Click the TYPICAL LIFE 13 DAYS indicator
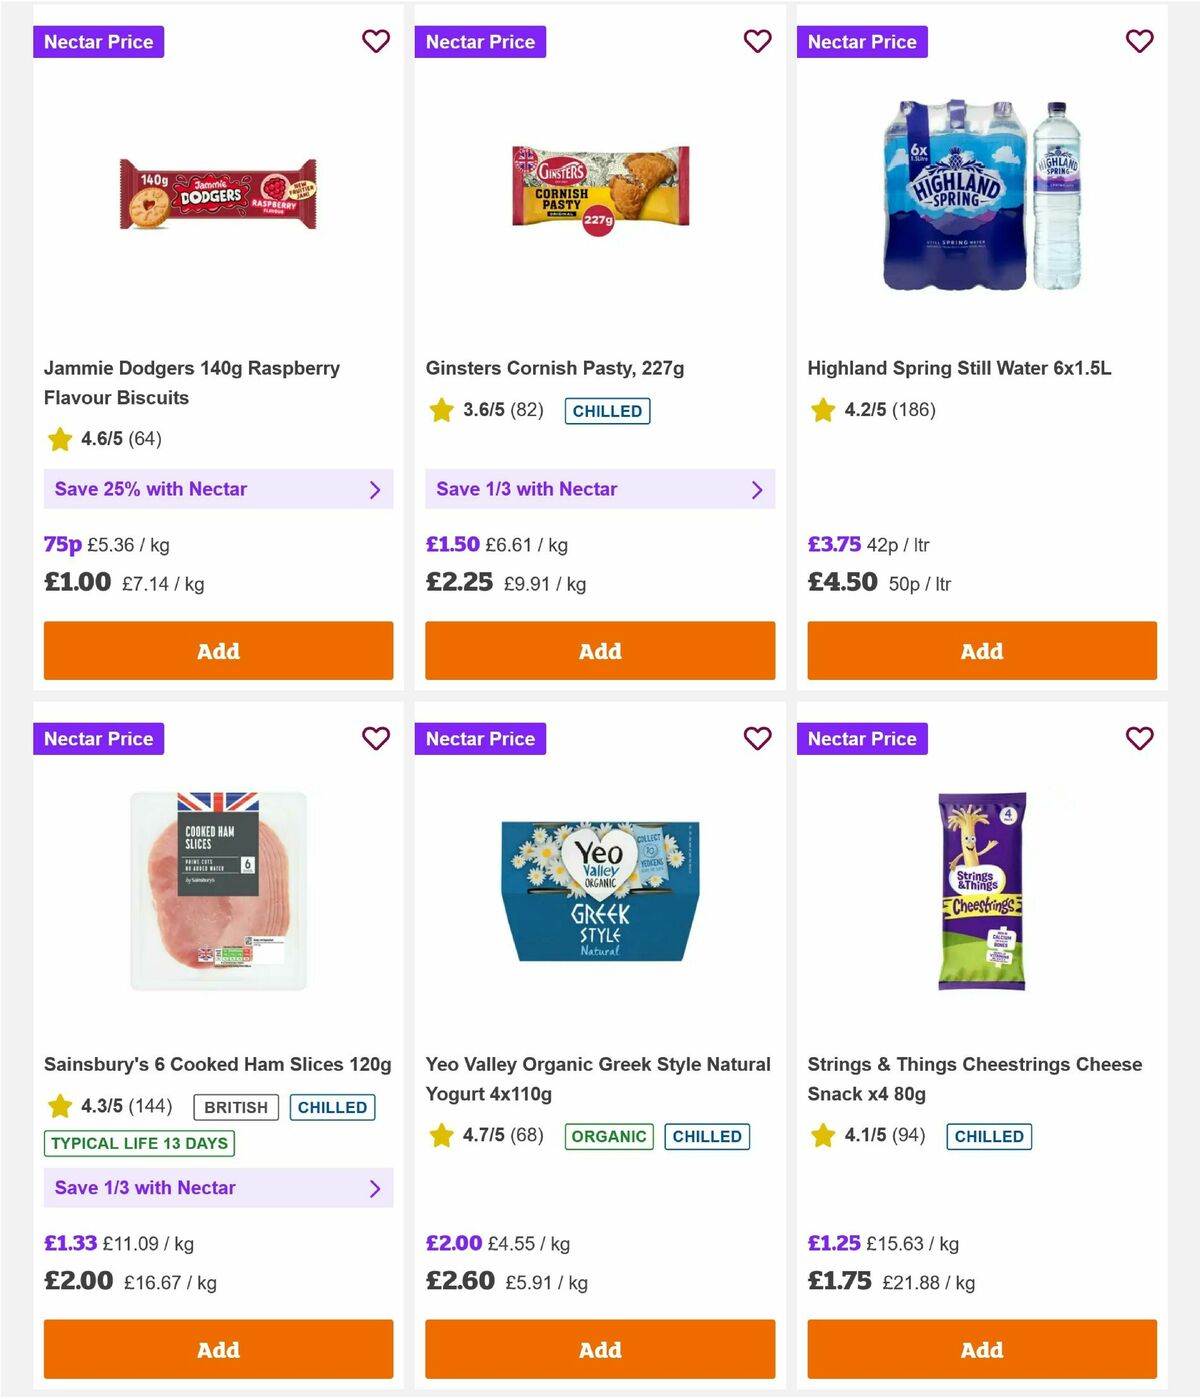 click(138, 1143)
